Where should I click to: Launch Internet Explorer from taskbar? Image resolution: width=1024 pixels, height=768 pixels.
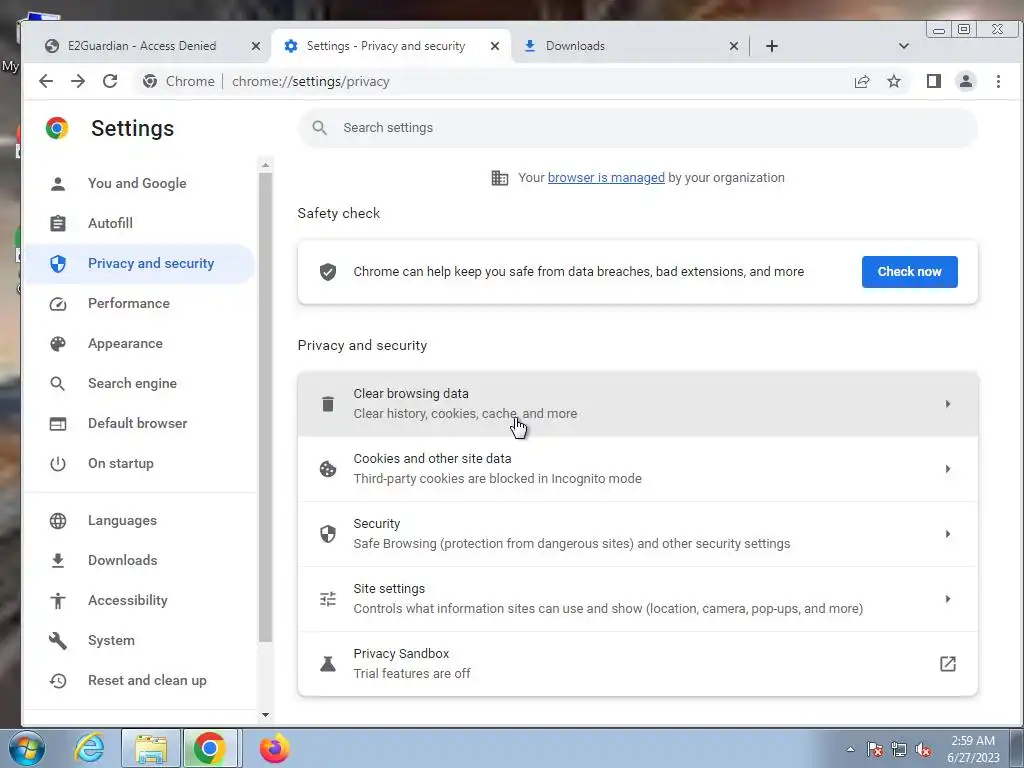89,748
